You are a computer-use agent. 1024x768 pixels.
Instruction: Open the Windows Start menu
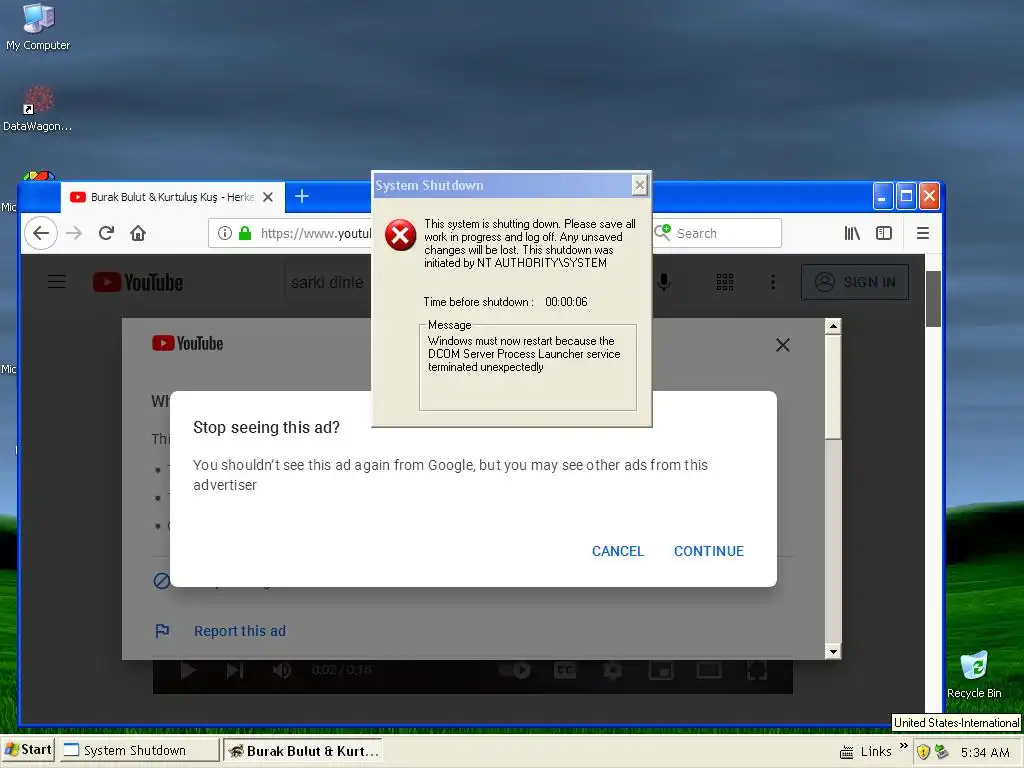[27, 750]
